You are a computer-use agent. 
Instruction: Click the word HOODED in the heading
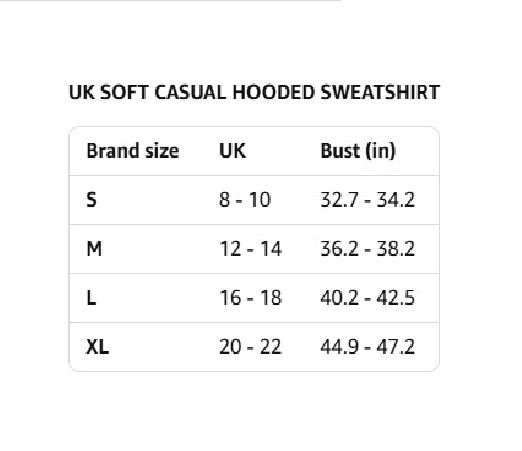click(273, 92)
